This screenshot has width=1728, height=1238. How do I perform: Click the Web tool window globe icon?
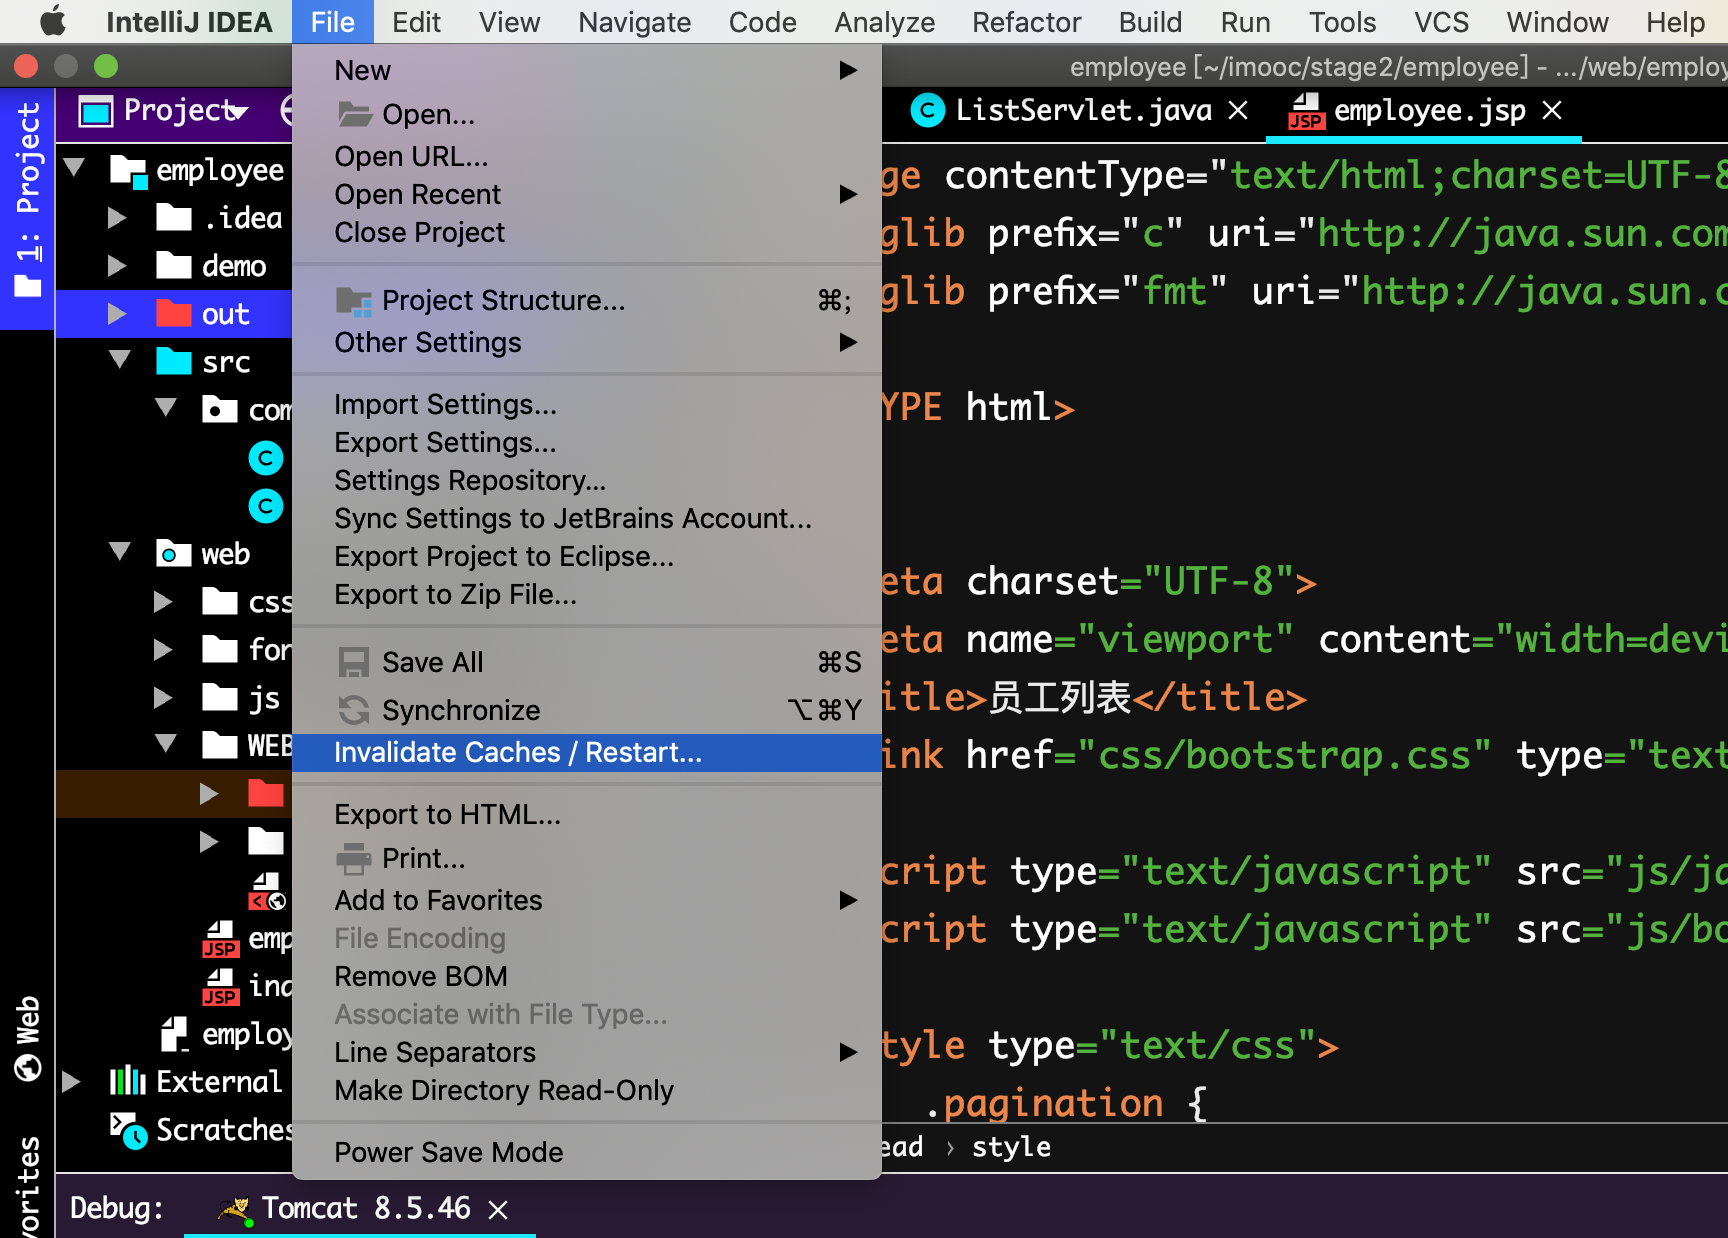28,1067
